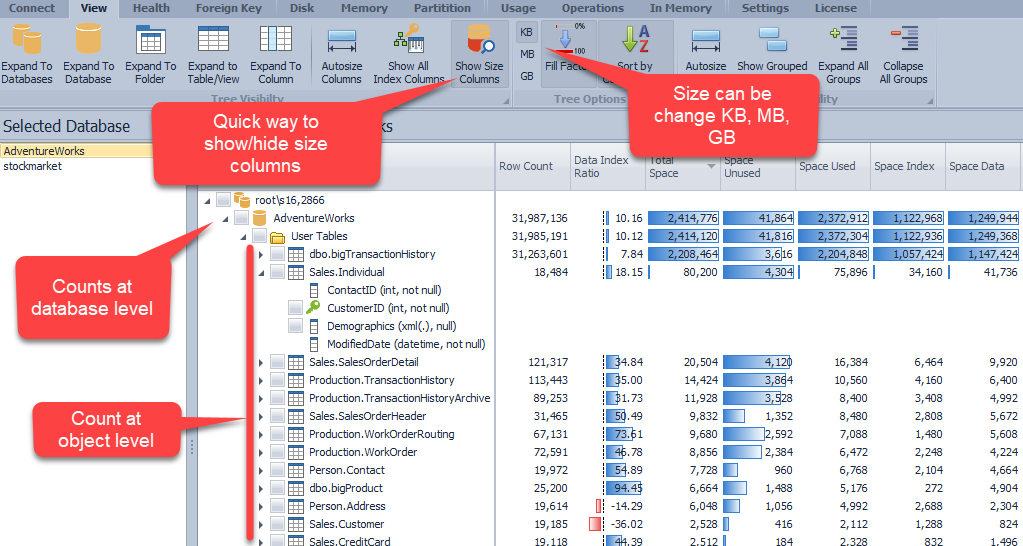The image size is (1023, 546).
Task: Check the Sales.Individual checkbox
Action: [277, 272]
